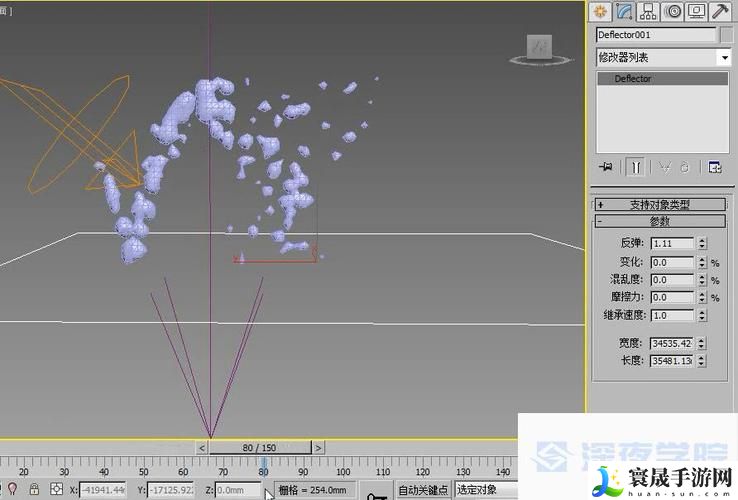Open the Motion panel icon
738x500 pixels.
pyautogui.click(x=672, y=11)
